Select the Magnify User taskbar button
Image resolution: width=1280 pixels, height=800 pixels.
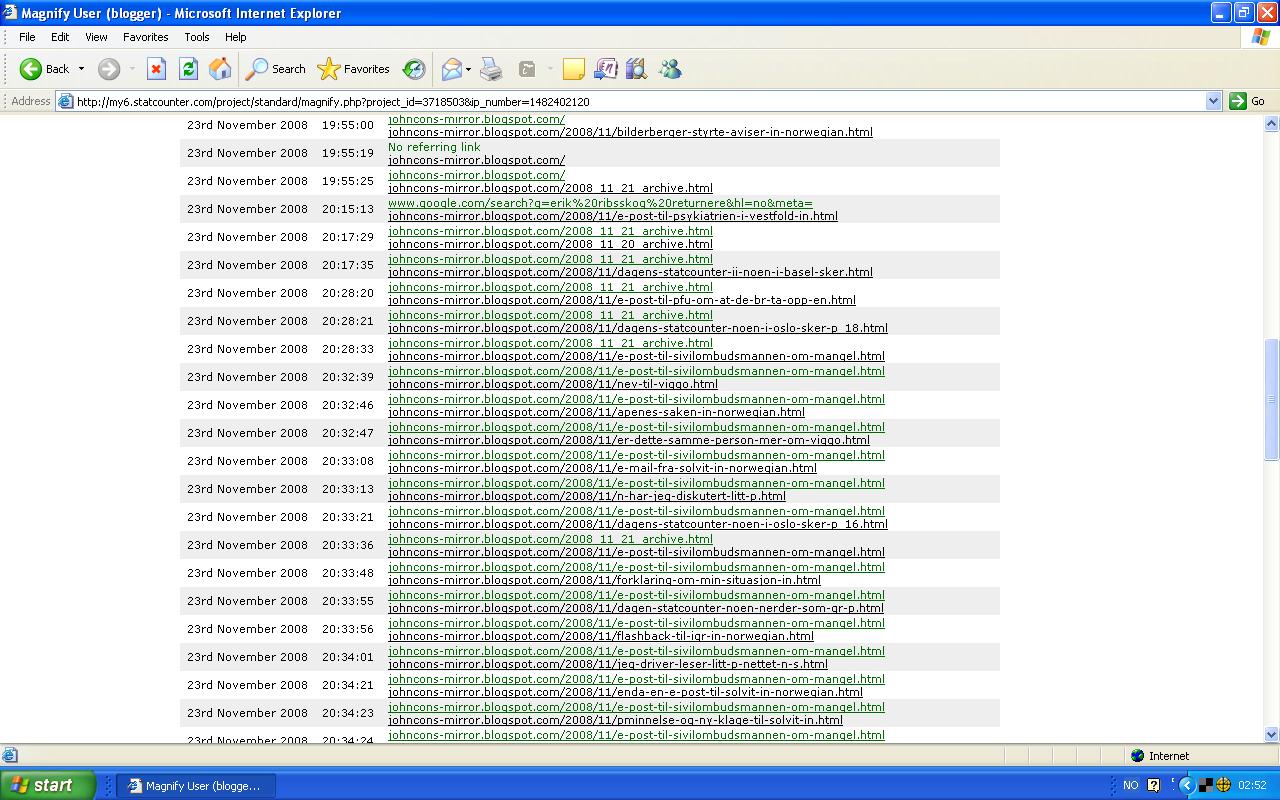[196, 786]
